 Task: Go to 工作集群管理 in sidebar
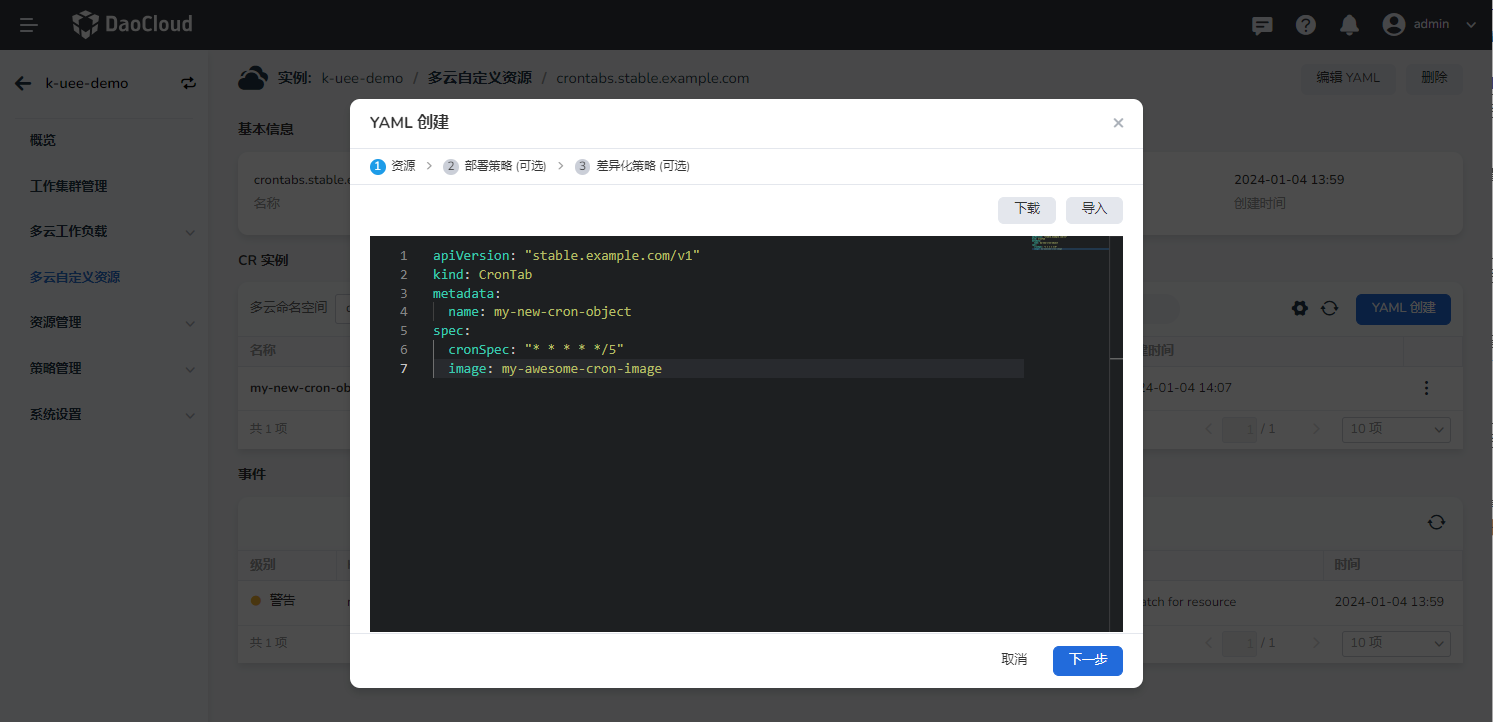pyautogui.click(x=68, y=186)
